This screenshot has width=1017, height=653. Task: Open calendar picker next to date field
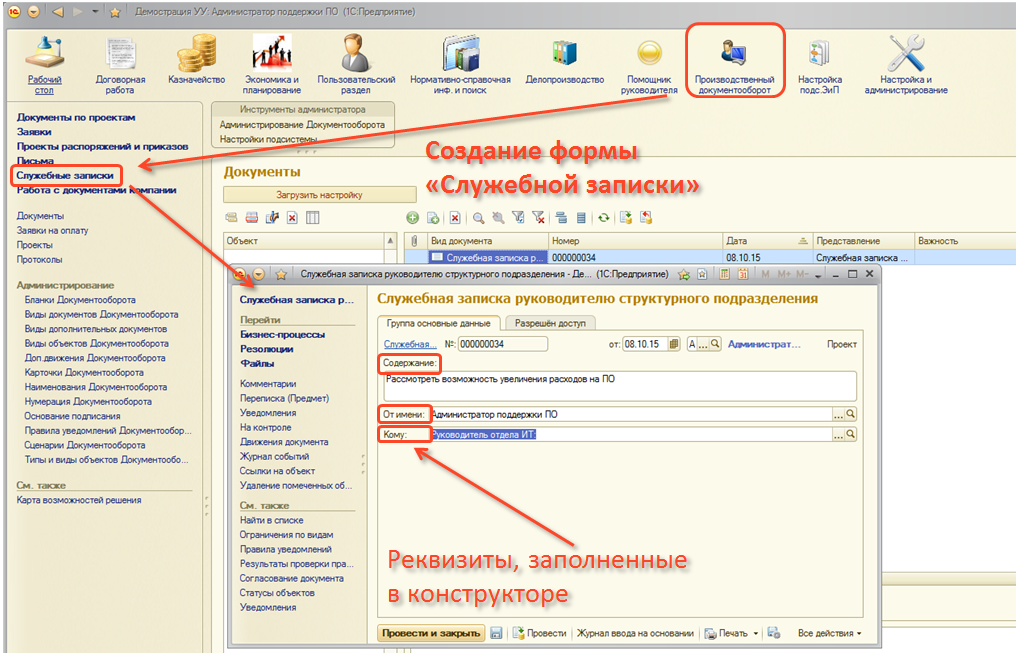674,344
